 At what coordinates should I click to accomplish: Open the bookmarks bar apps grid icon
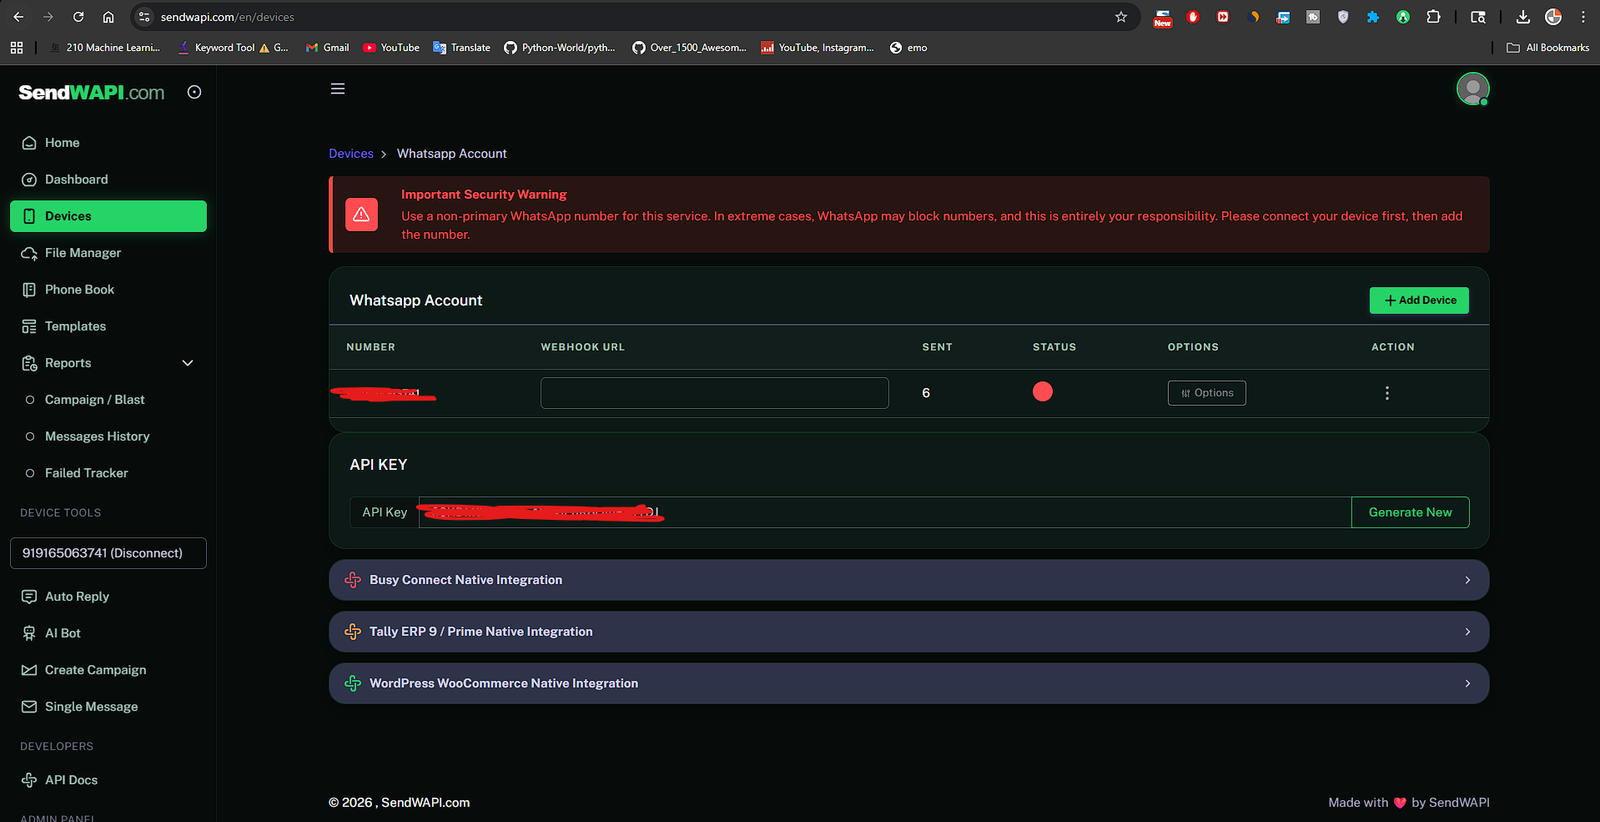(x=16, y=47)
